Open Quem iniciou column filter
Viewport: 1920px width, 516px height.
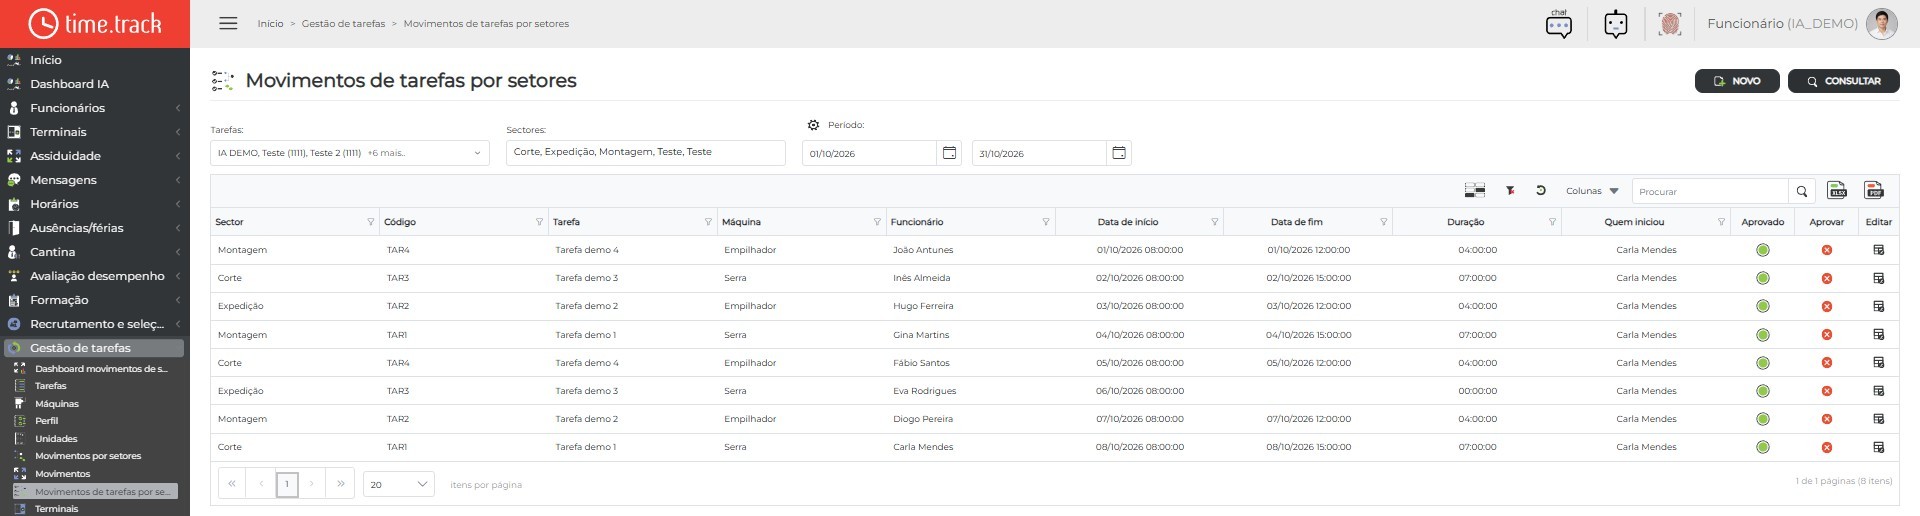point(1721,222)
